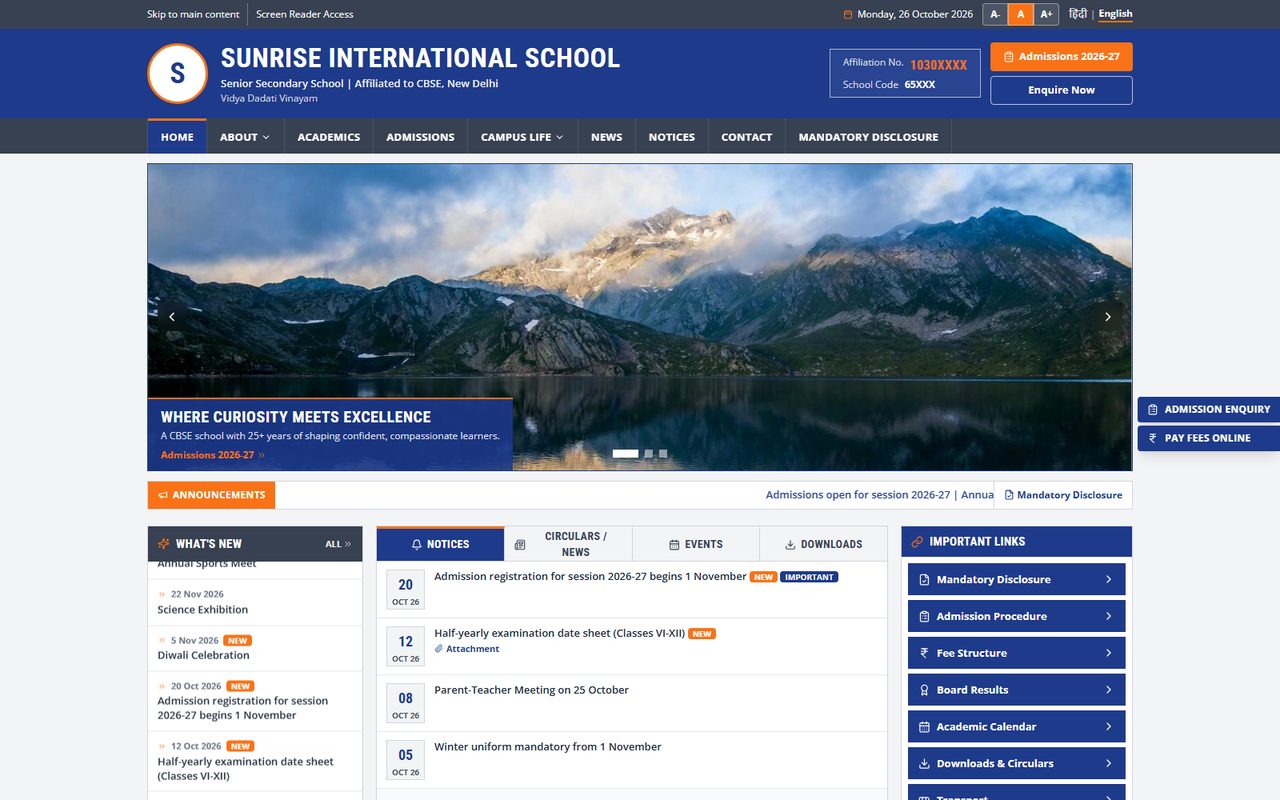Open the paperclip Attachment of the date sheet notice

click(x=467, y=649)
